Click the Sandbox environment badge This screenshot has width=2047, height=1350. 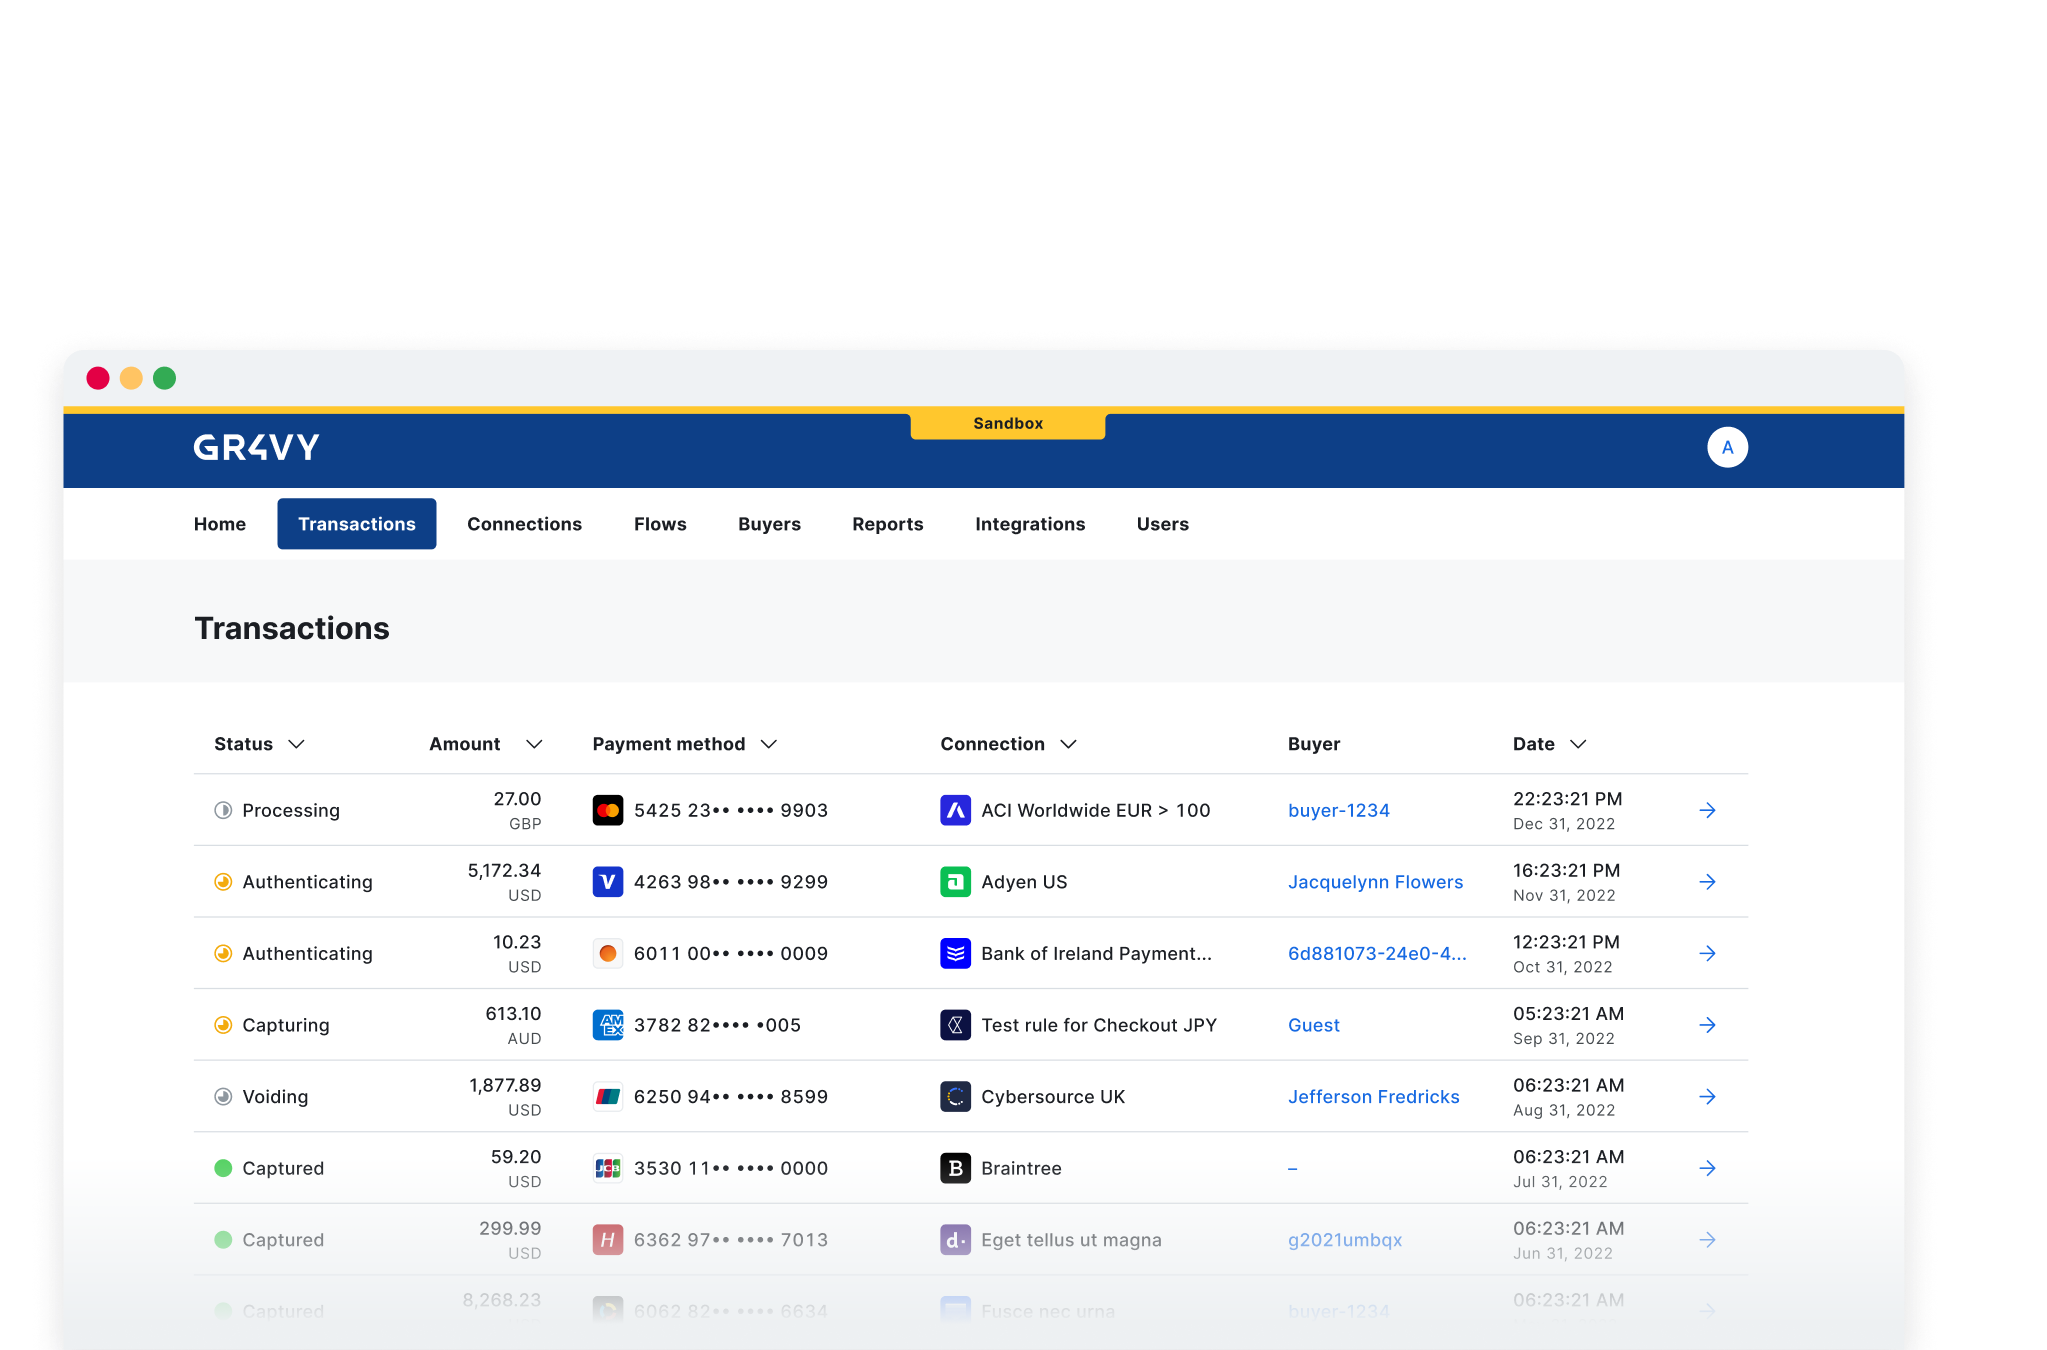point(1007,423)
